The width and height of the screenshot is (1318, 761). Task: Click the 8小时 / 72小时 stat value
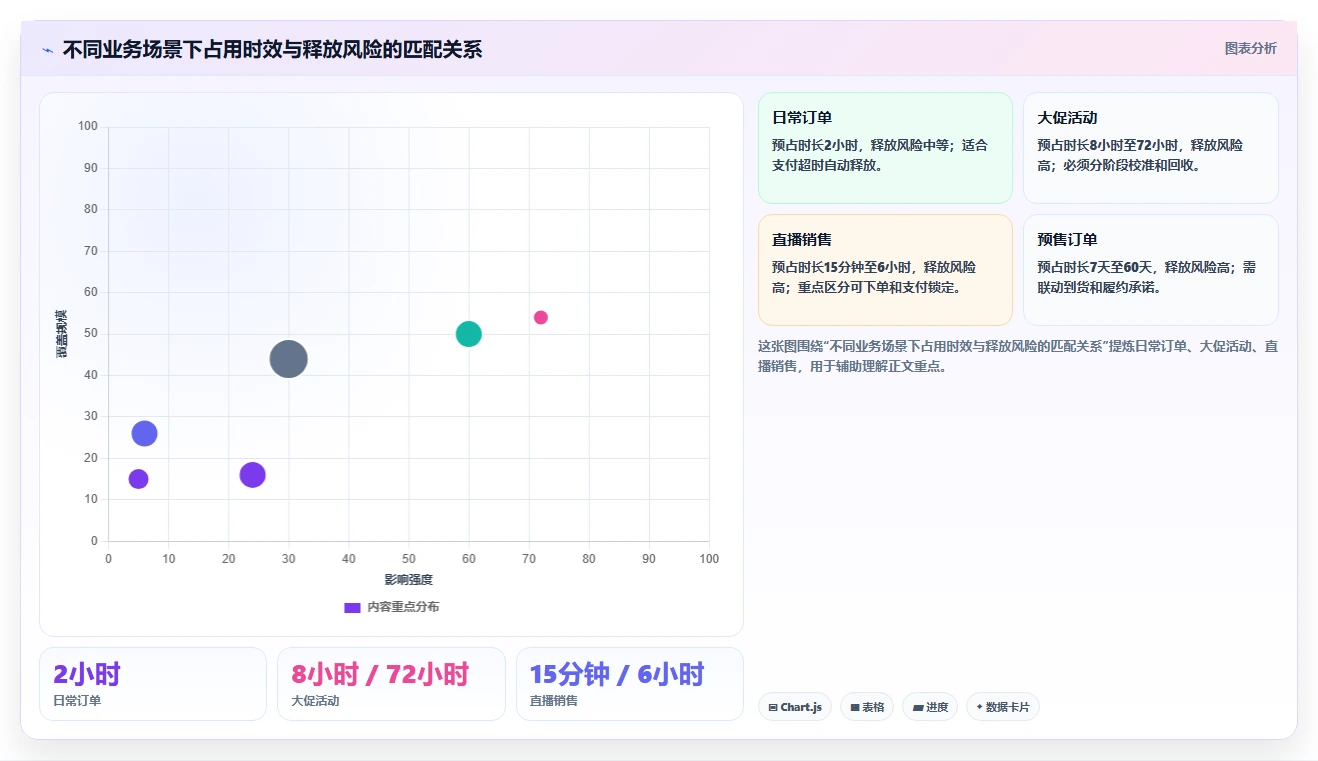tap(380, 674)
